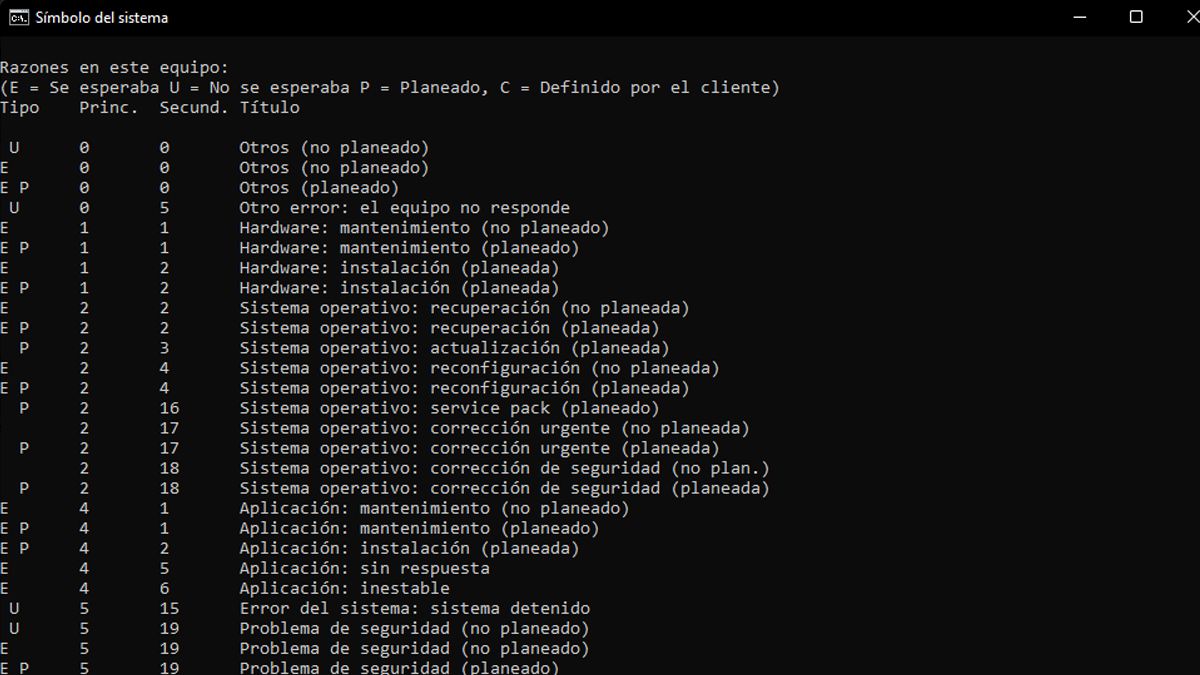Click the "Princ." column header
Viewport: 1200px width, 675px height.
pyautogui.click(x=109, y=108)
